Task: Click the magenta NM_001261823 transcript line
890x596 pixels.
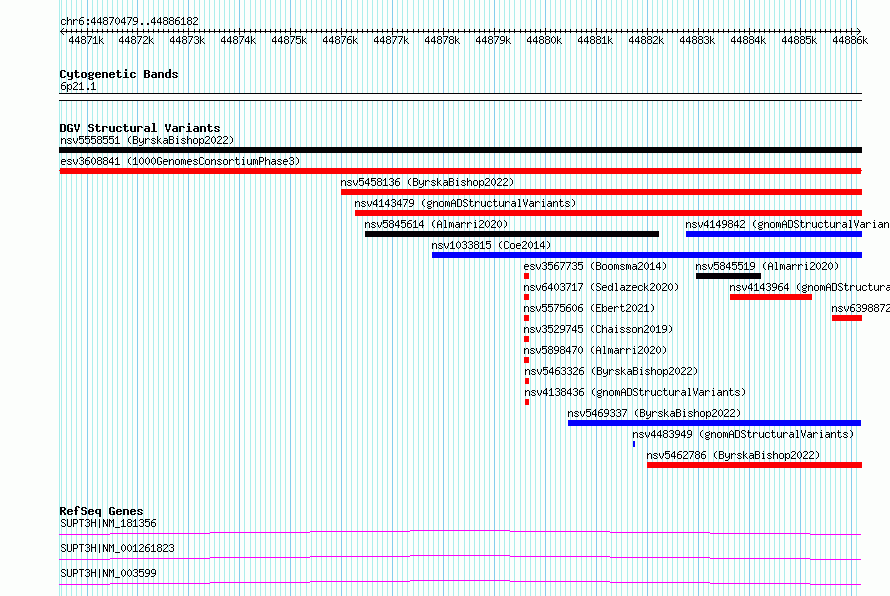Action: click(460, 557)
